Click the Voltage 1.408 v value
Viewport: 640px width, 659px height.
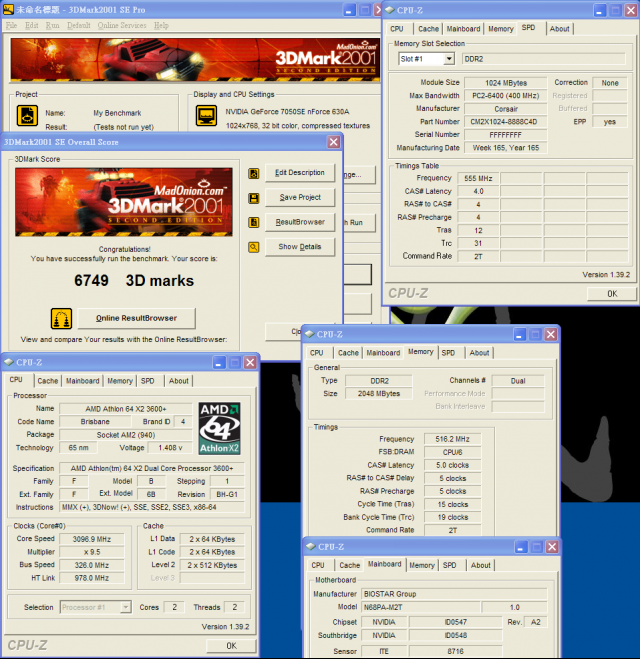170,448
